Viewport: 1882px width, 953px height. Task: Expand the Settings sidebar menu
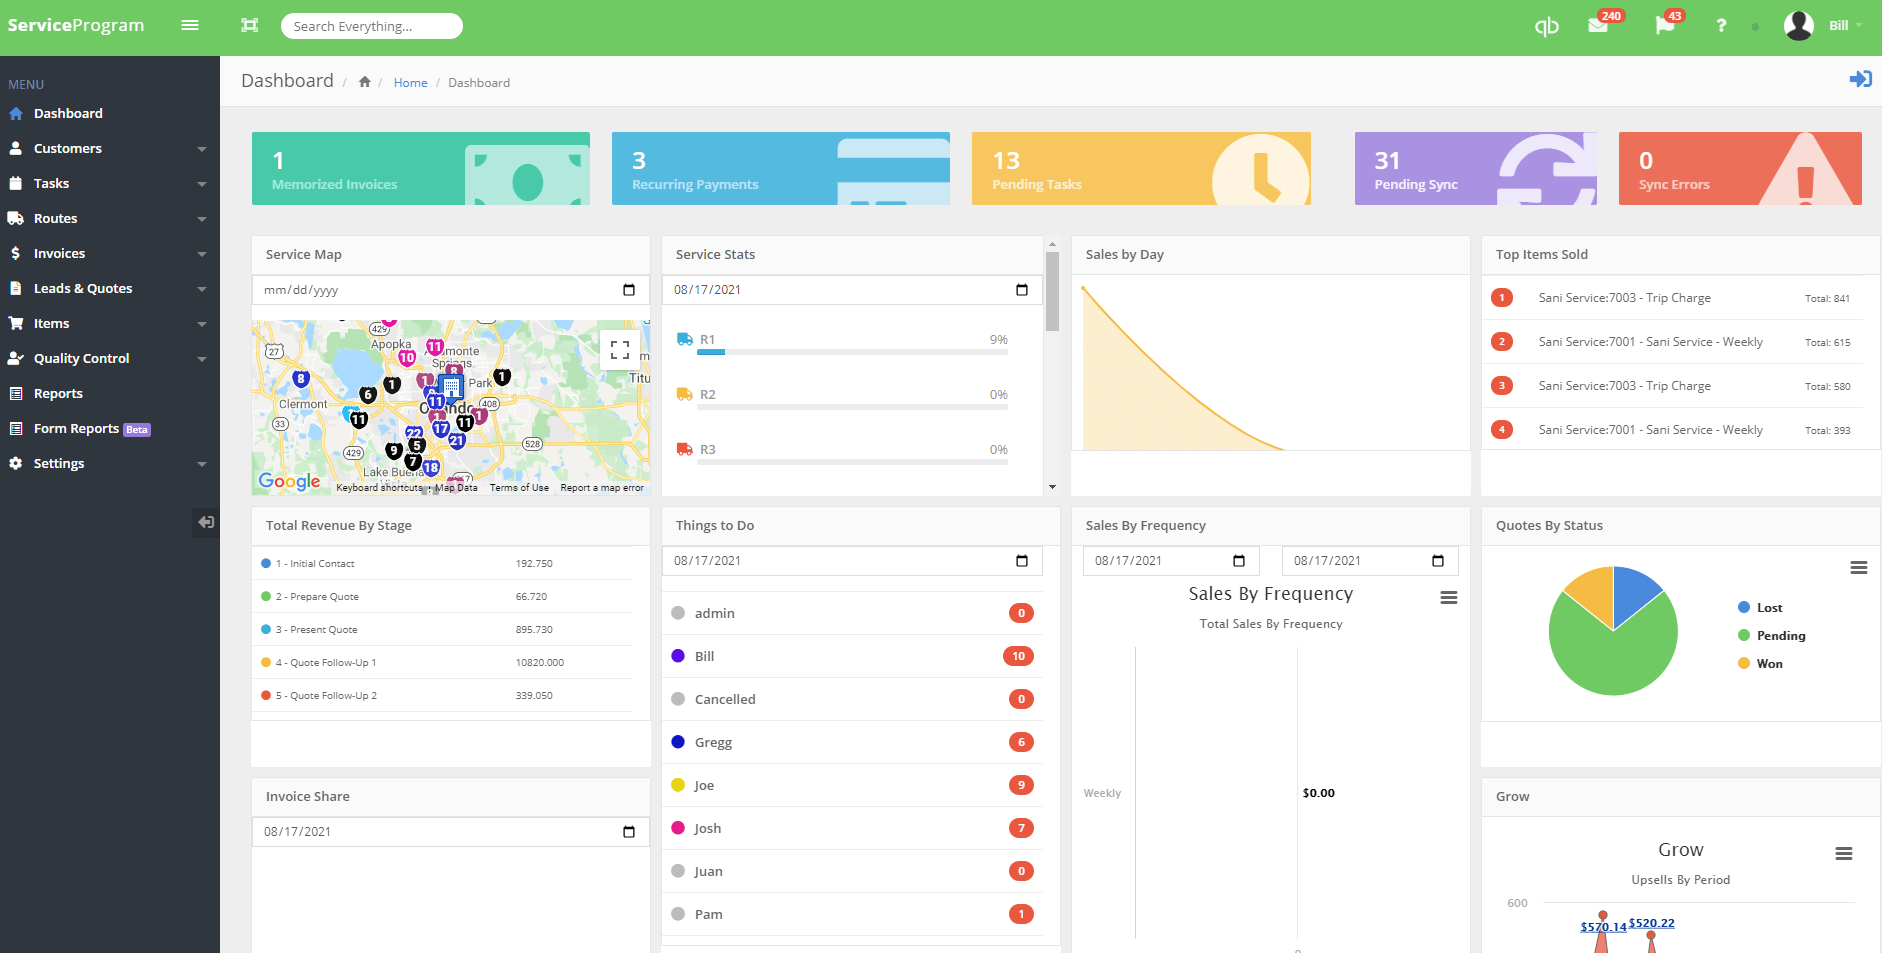[110, 464]
